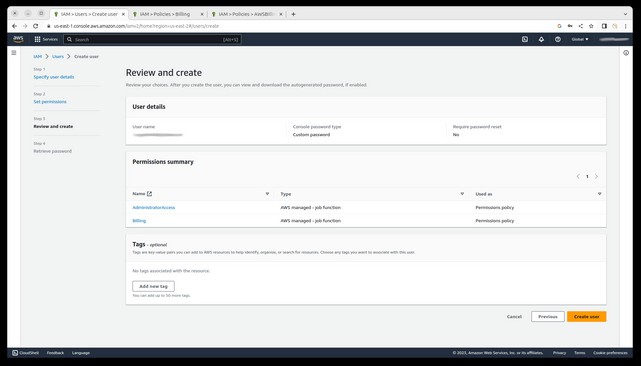Click page number 1 in permissions pagination

(587, 176)
